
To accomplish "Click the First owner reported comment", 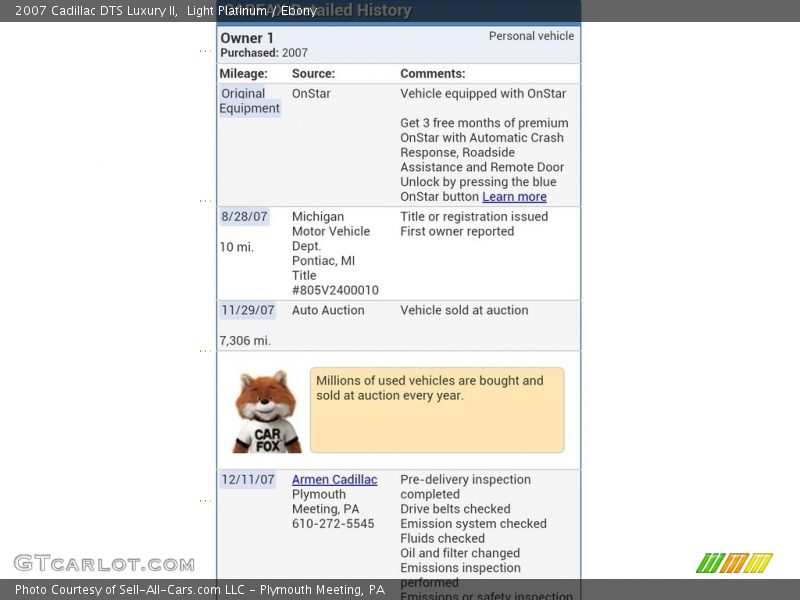I will coord(457,232).
